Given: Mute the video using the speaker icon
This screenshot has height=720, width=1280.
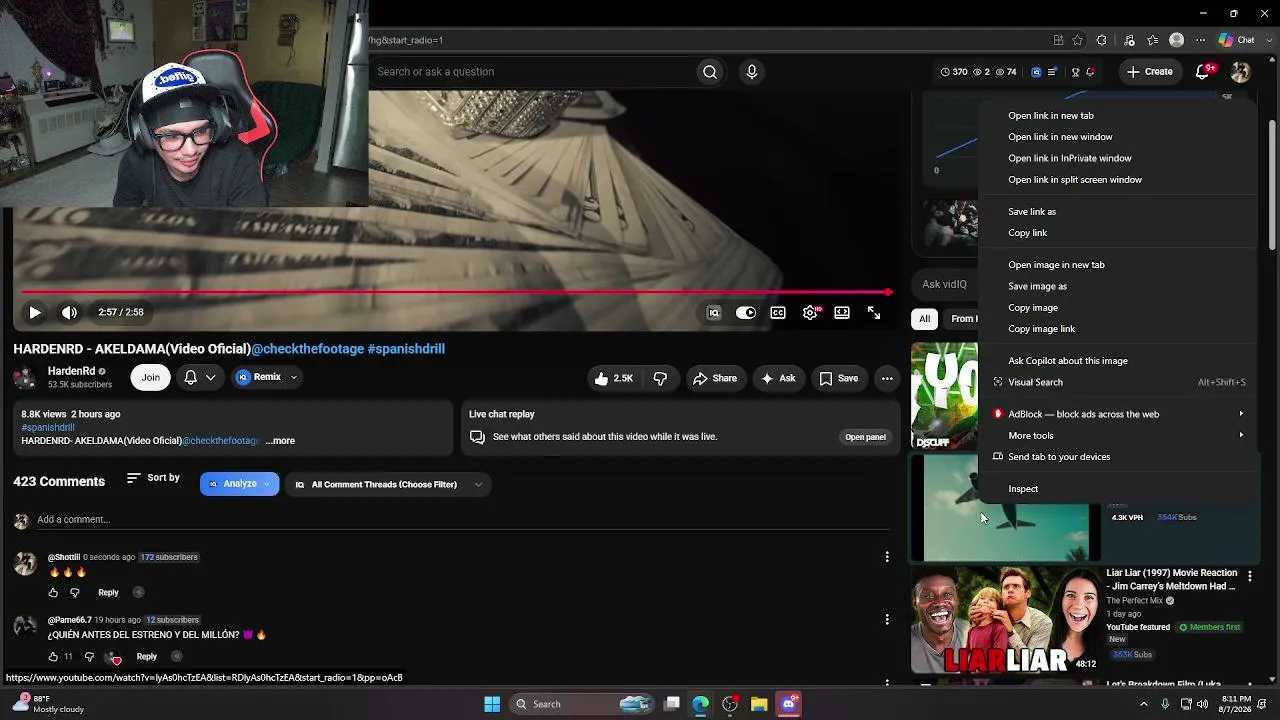Looking at the screenshot, I should click(x=69, y=313).
